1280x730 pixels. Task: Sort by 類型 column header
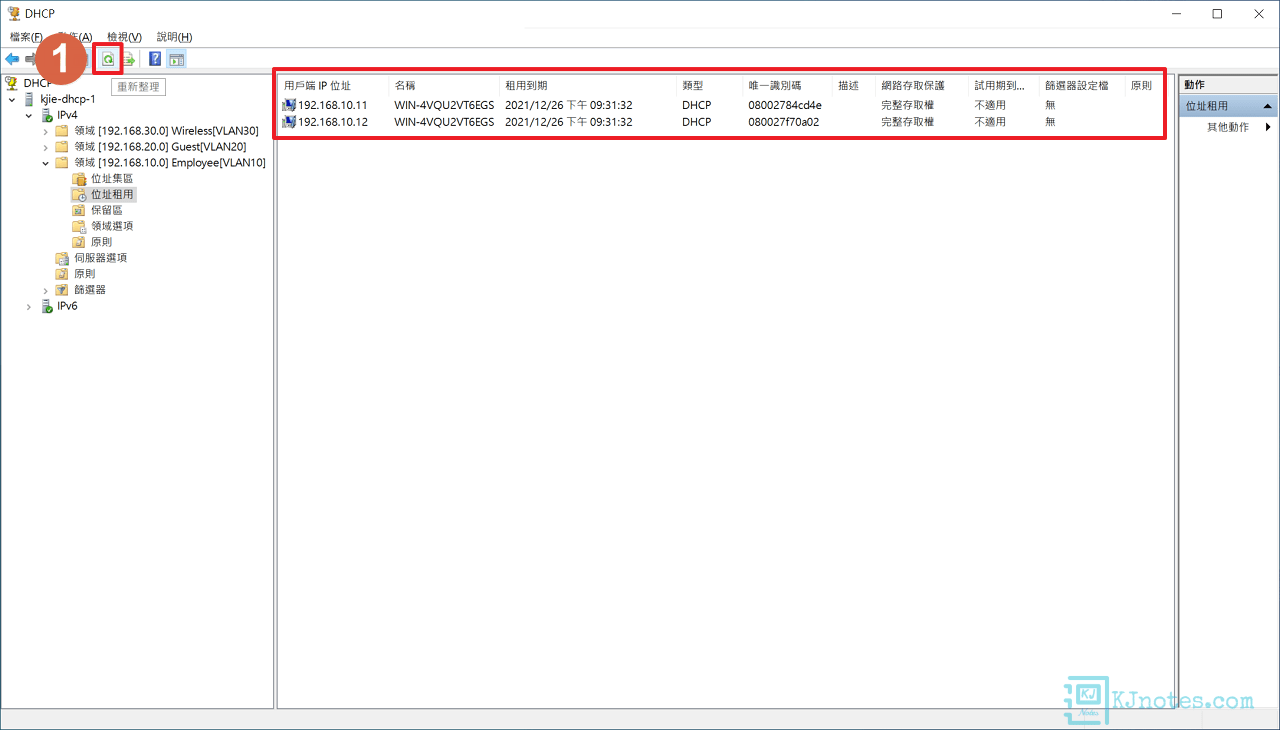click(x=709, y=86)
